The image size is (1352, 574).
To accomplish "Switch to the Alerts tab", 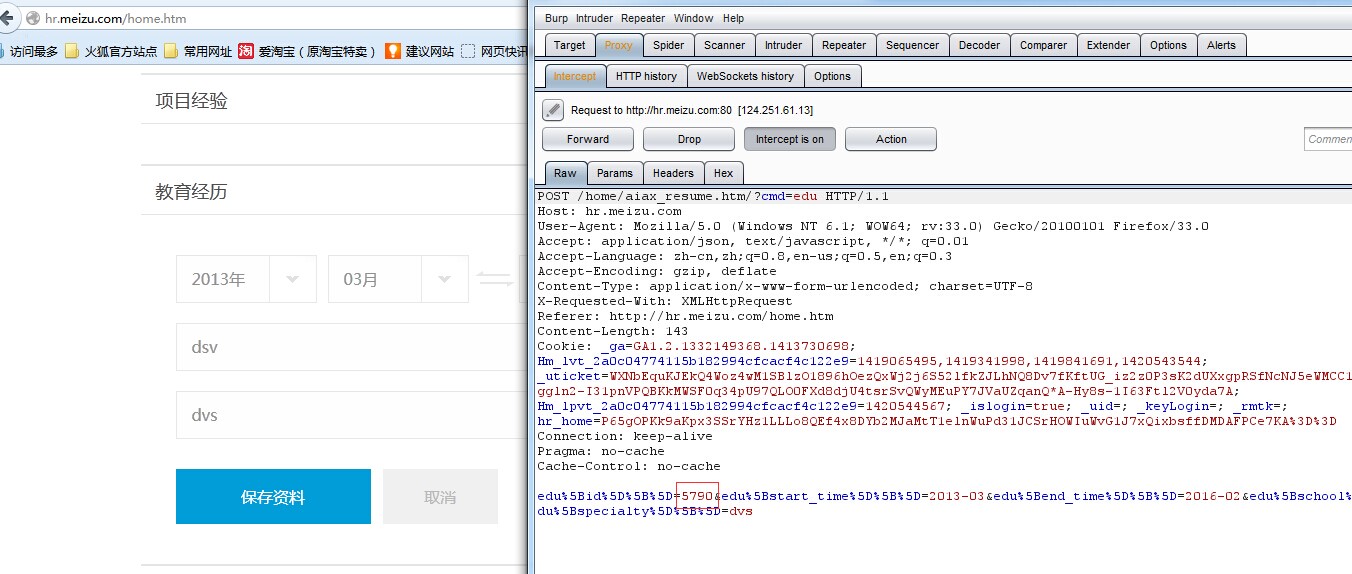I will tap(1222, 45).
